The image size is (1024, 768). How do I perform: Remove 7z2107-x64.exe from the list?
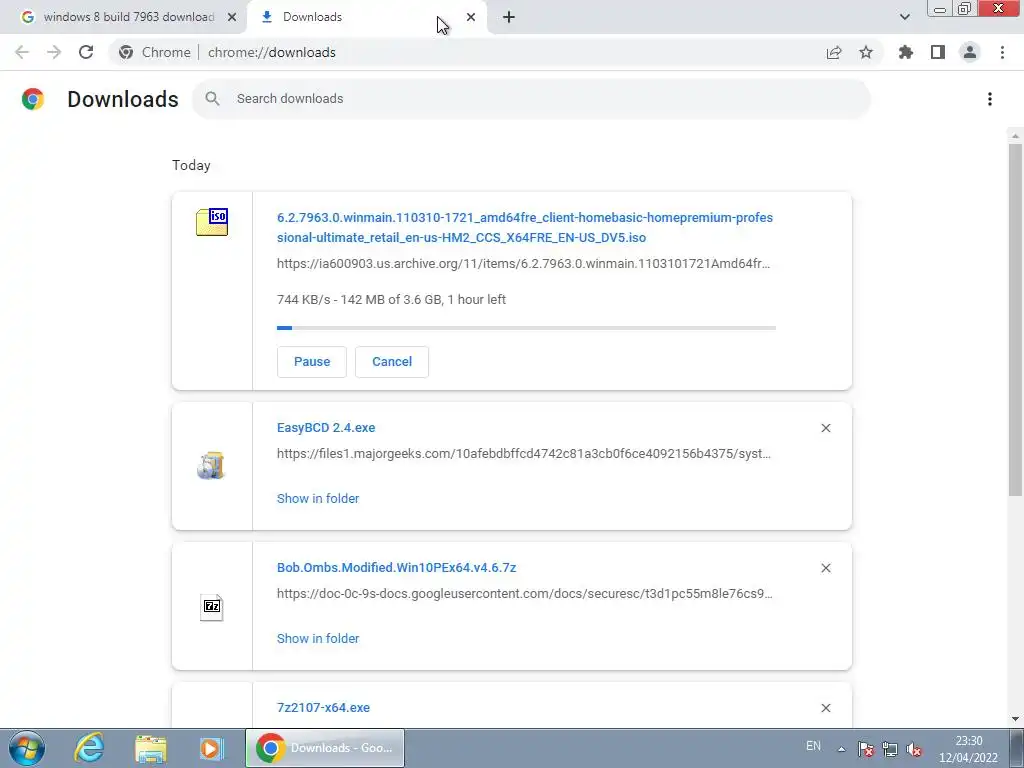tap(825, 708)
